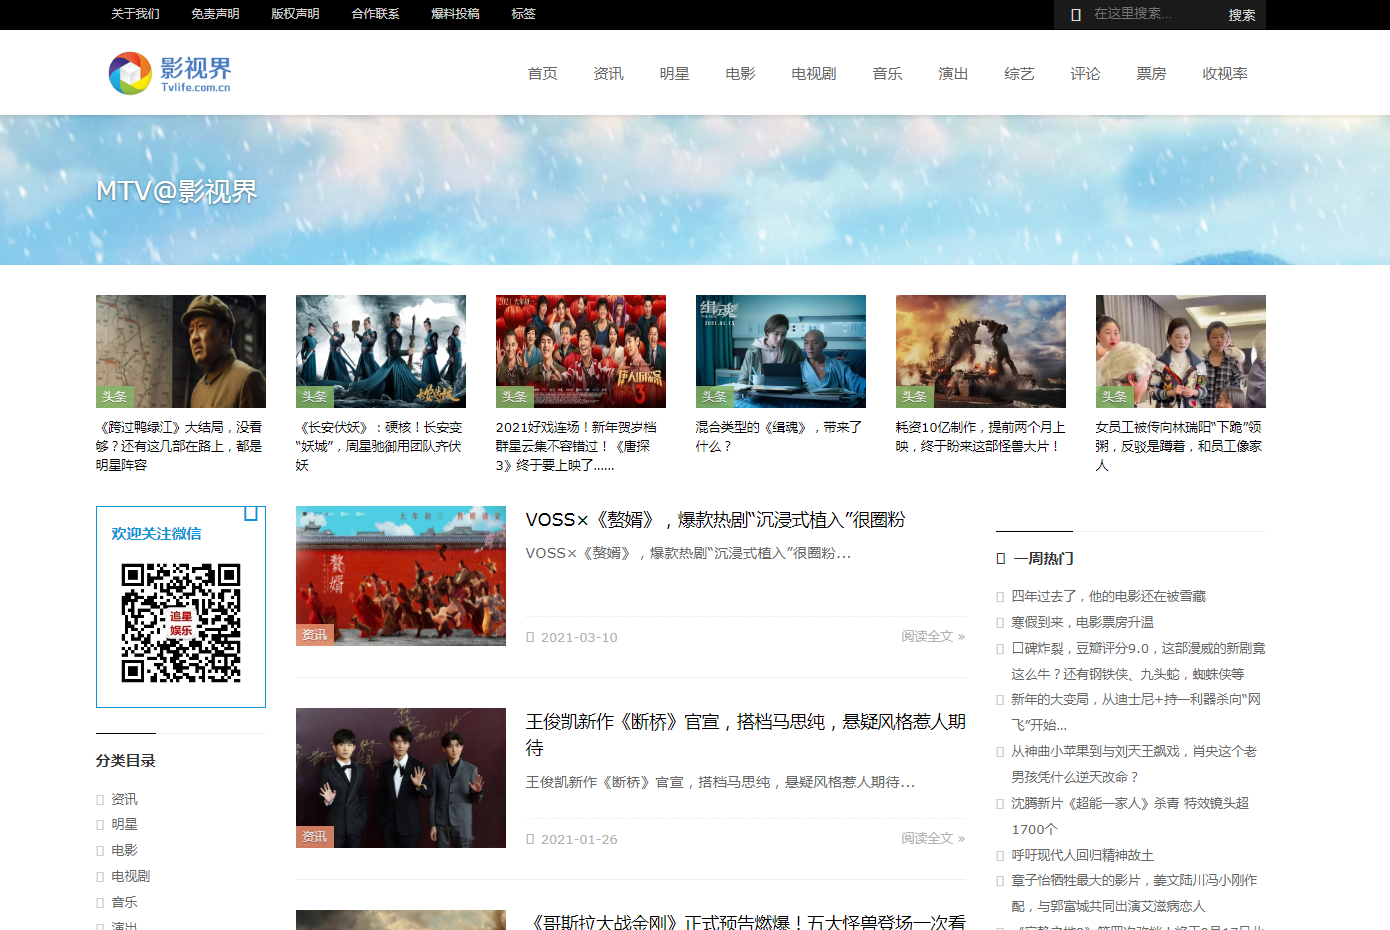
Task: Click the 影视界 Tvlife site logo
Action: tap(170, 73)
